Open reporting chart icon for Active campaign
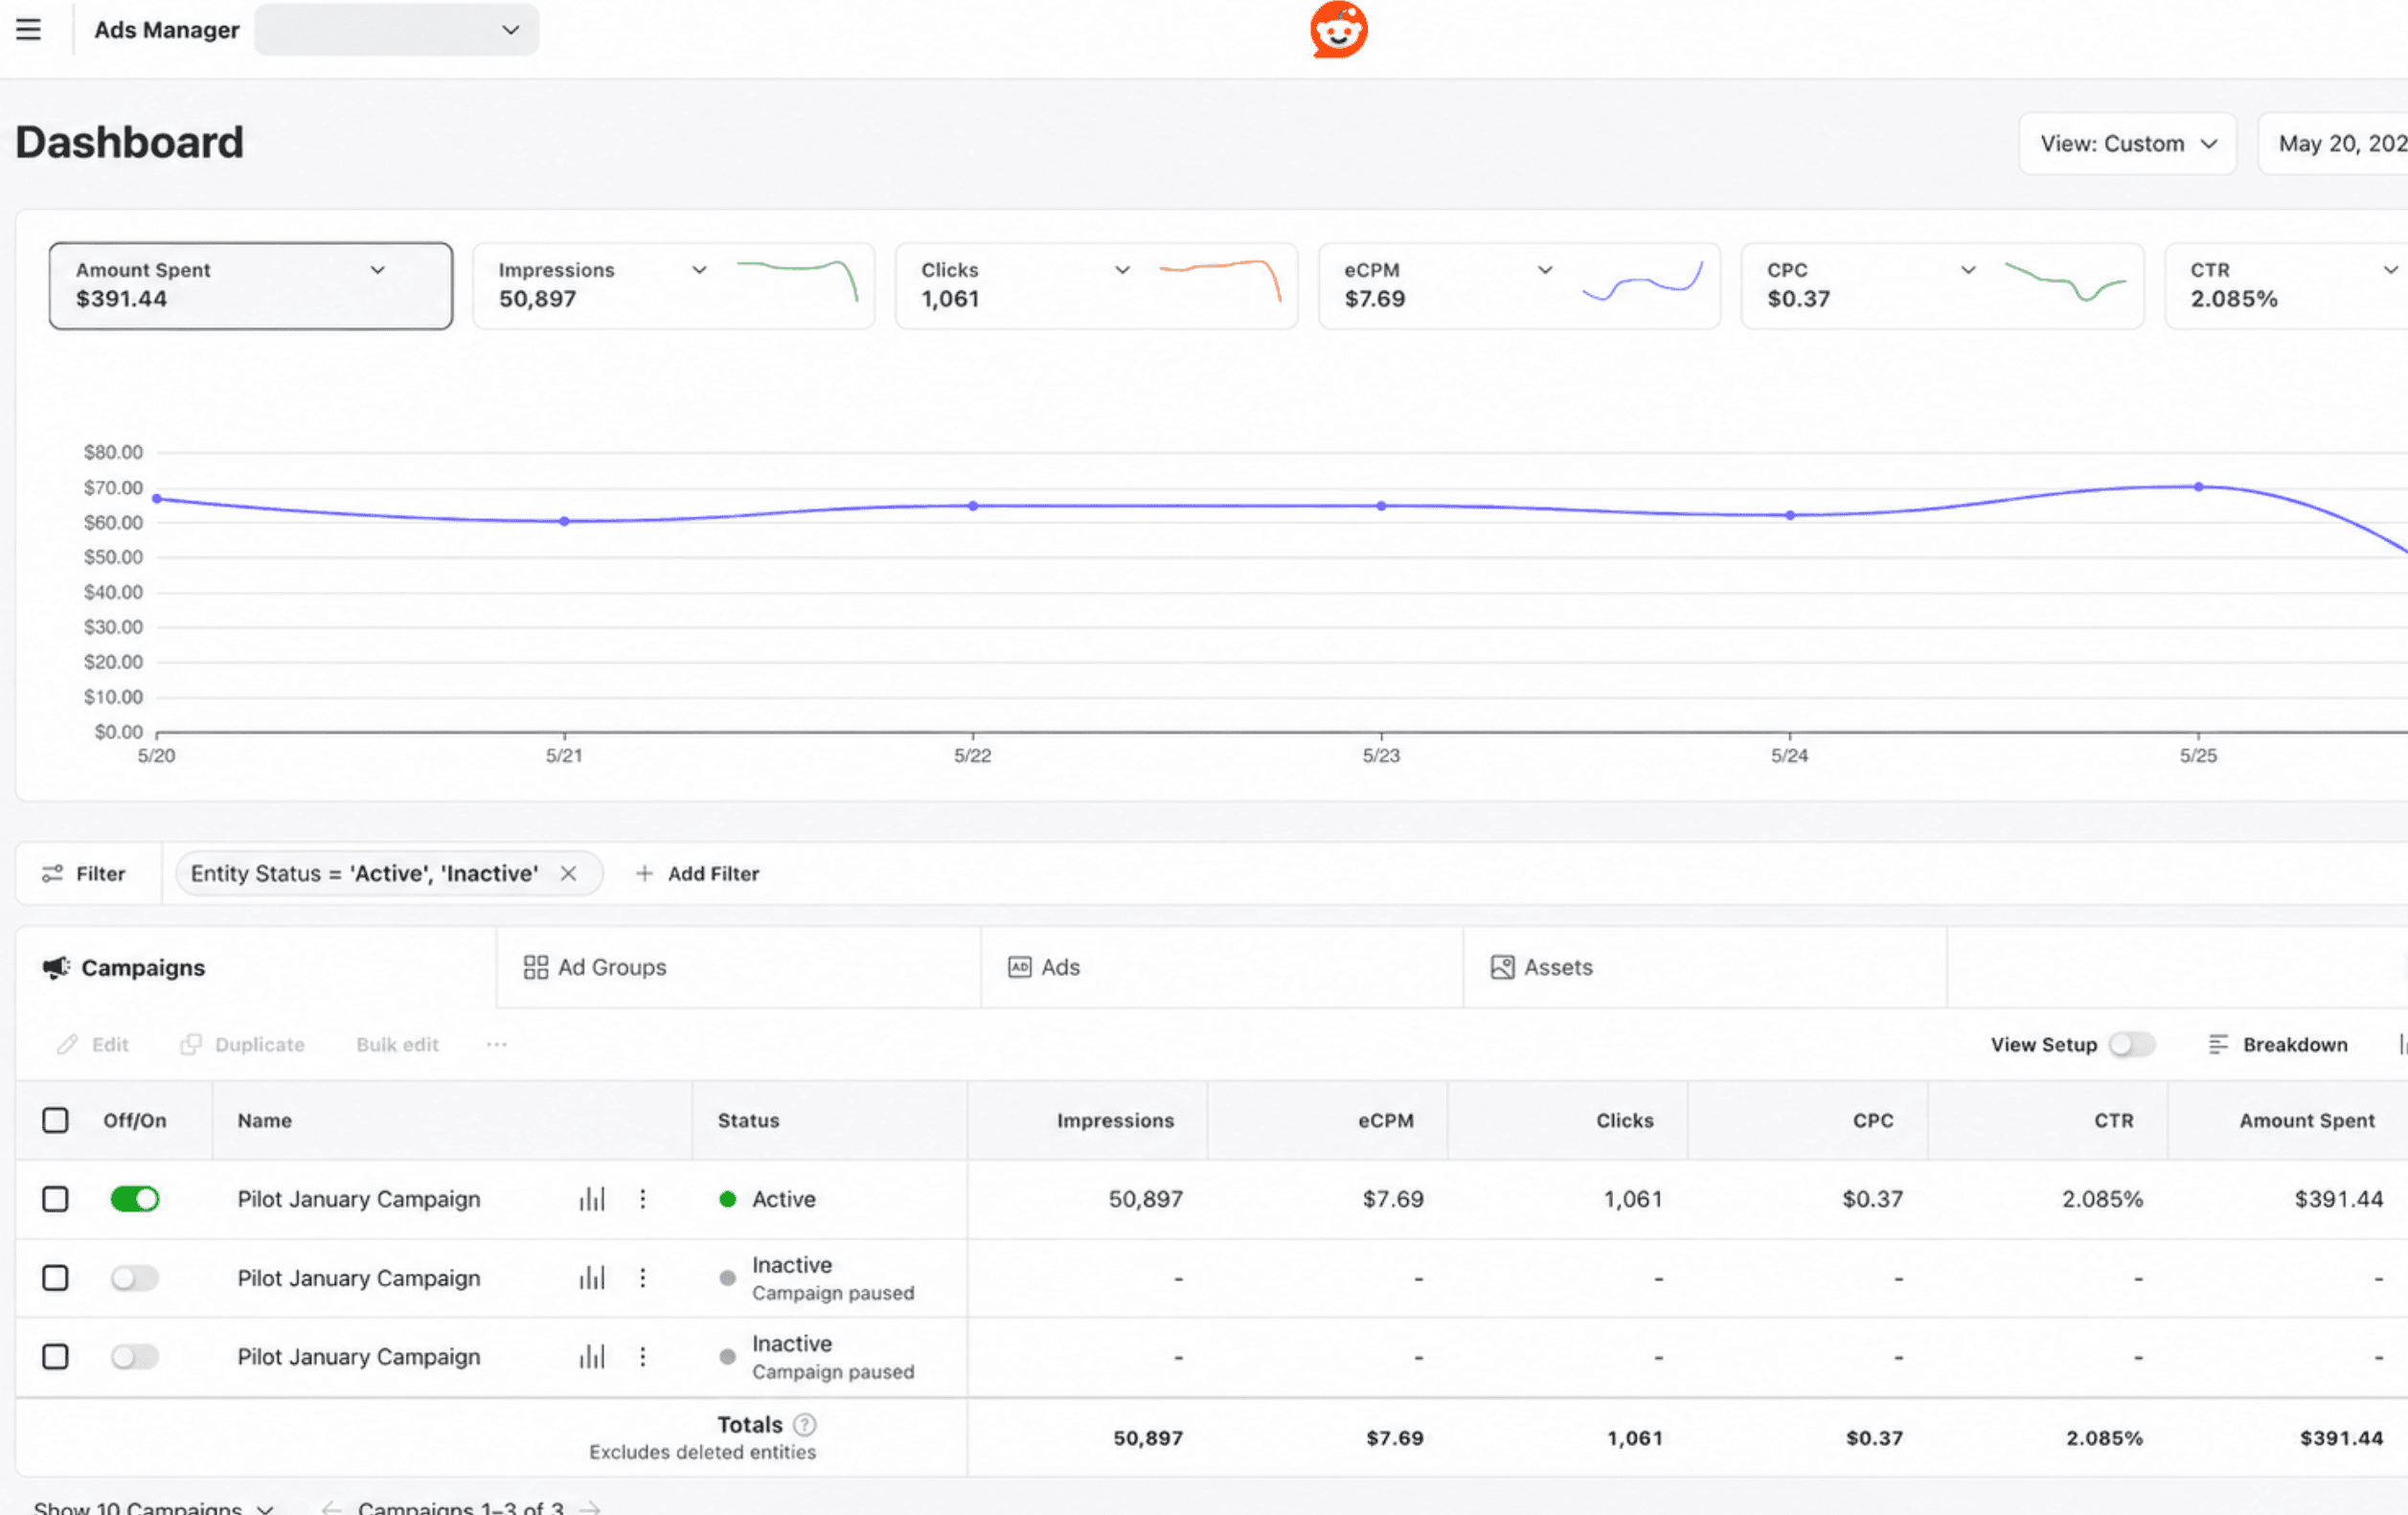 point(592,1199)
